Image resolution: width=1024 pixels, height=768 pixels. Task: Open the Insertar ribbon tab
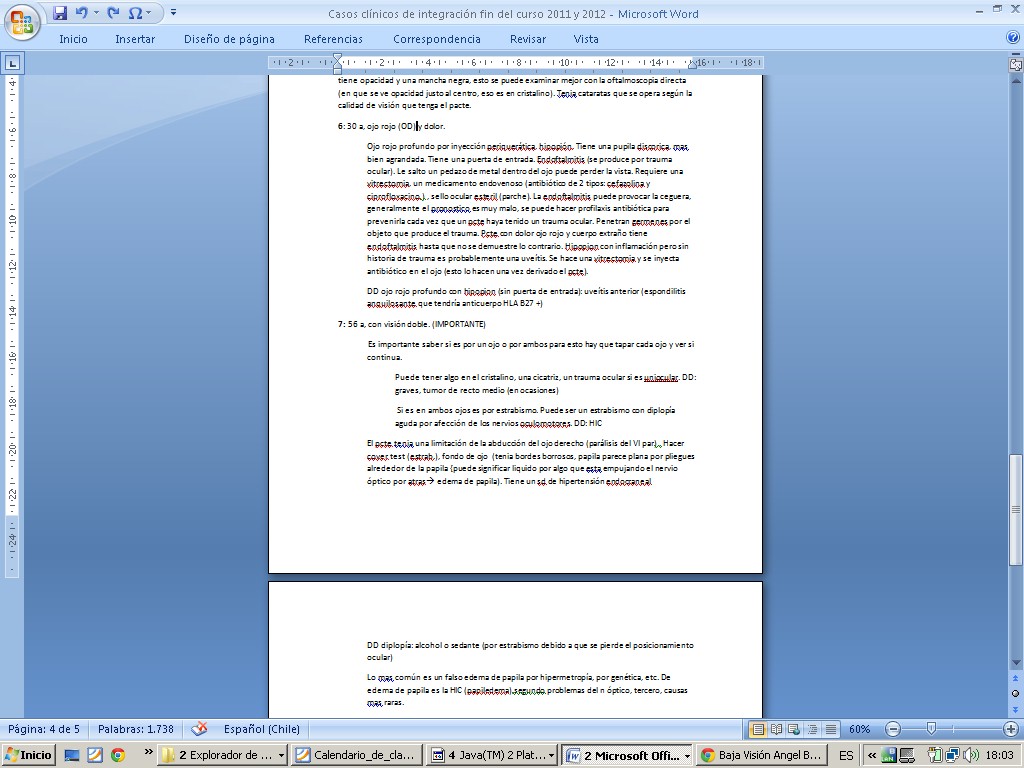[135, 39]
